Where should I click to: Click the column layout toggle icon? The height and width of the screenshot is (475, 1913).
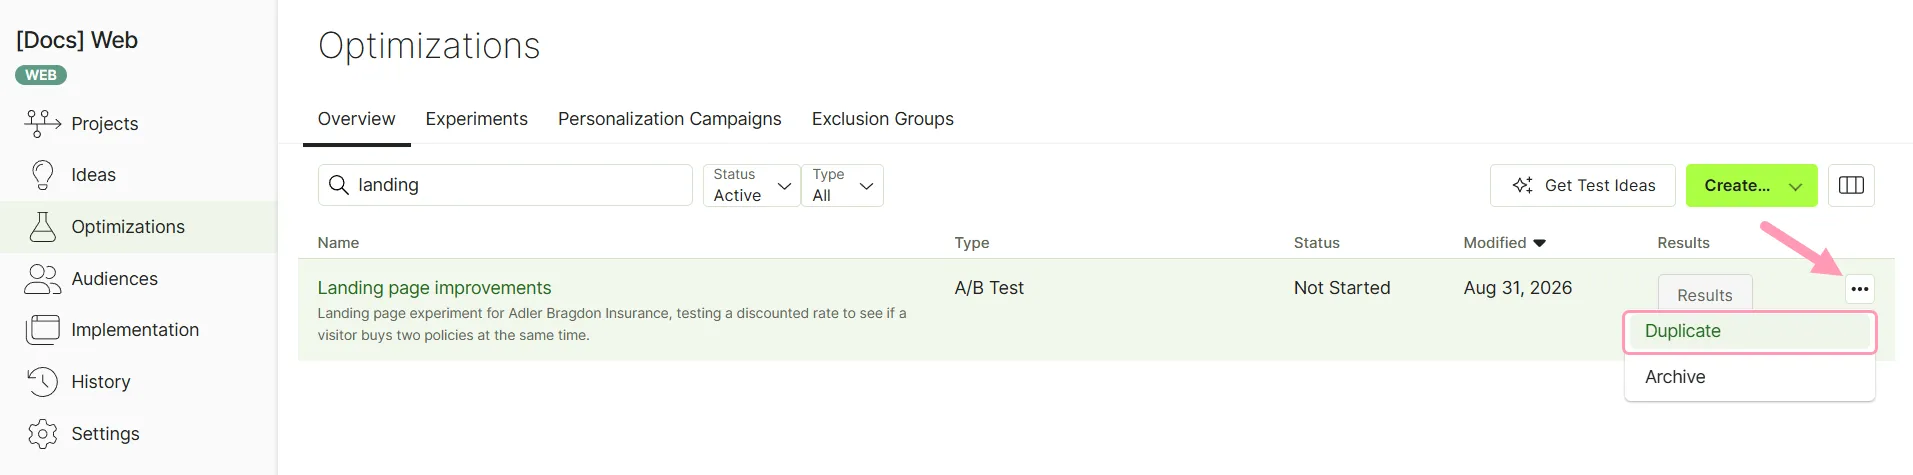(1851, 185)
